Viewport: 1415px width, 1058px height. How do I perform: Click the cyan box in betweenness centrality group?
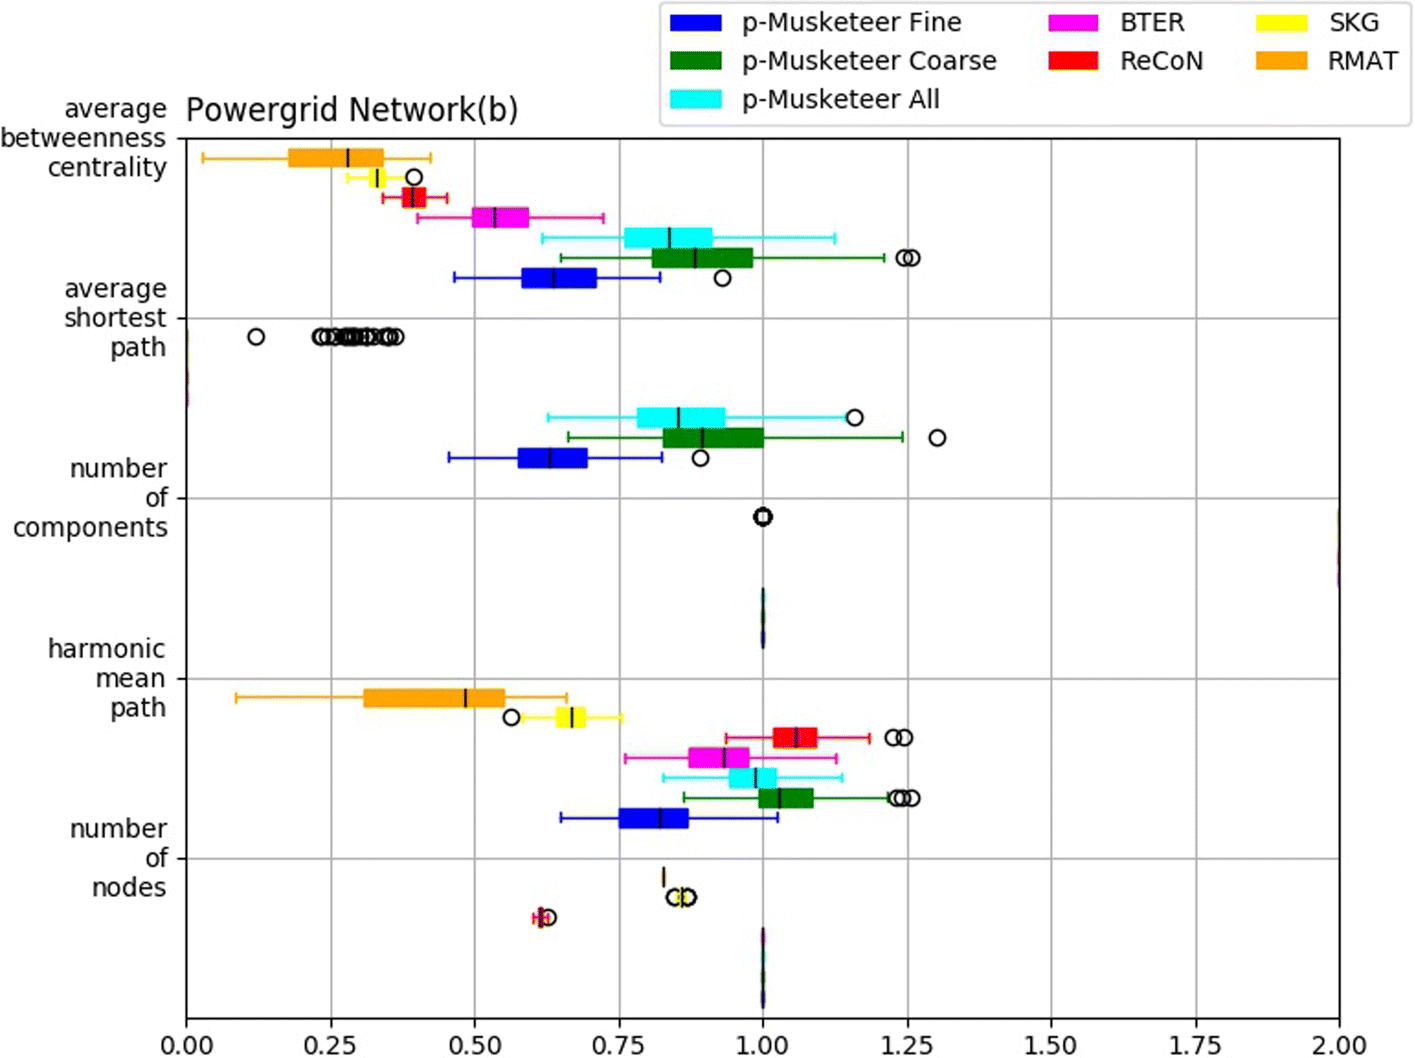point(668,238)
